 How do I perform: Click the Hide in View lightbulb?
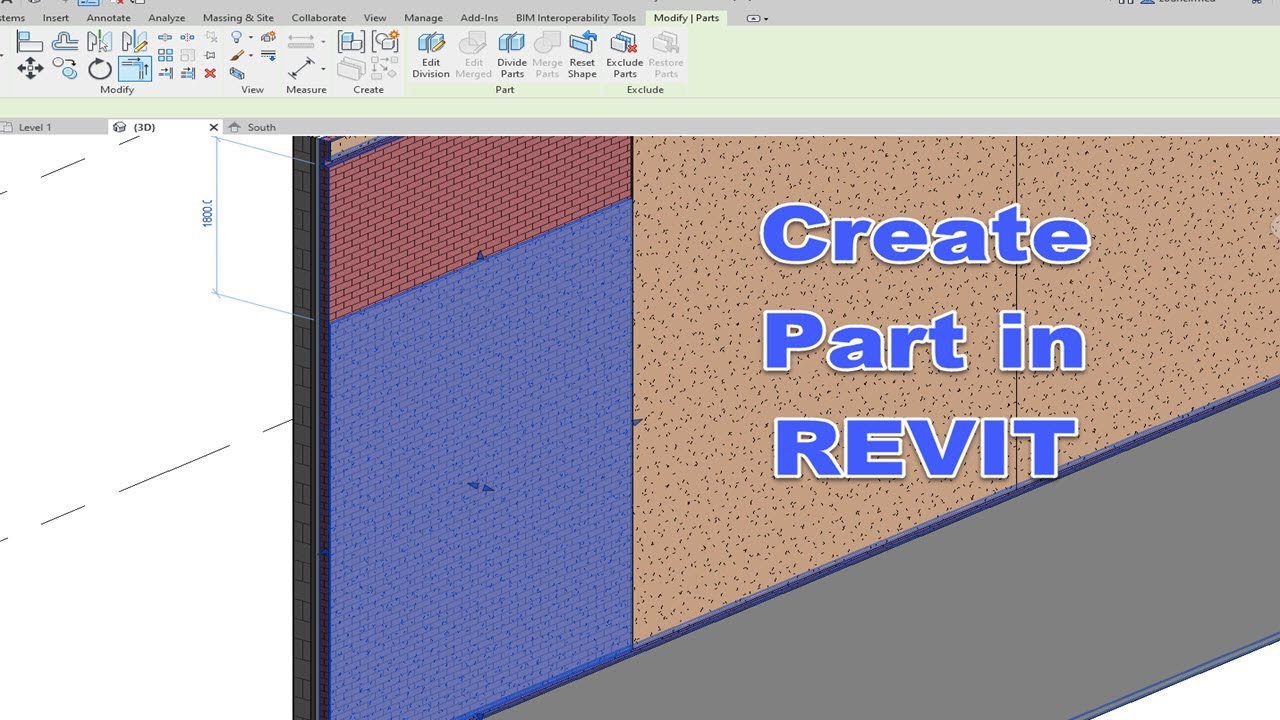point(237,37)
